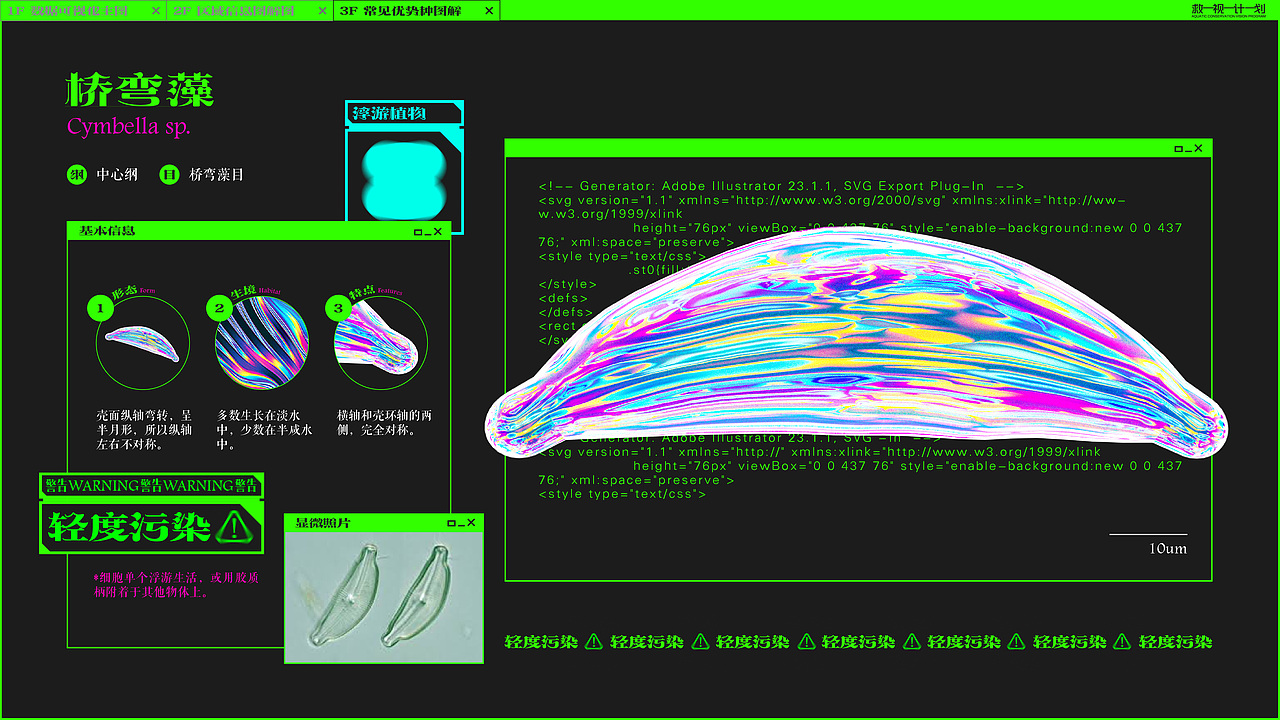
Task: Close the SVG code window
Action: (x=1199, y=149)
